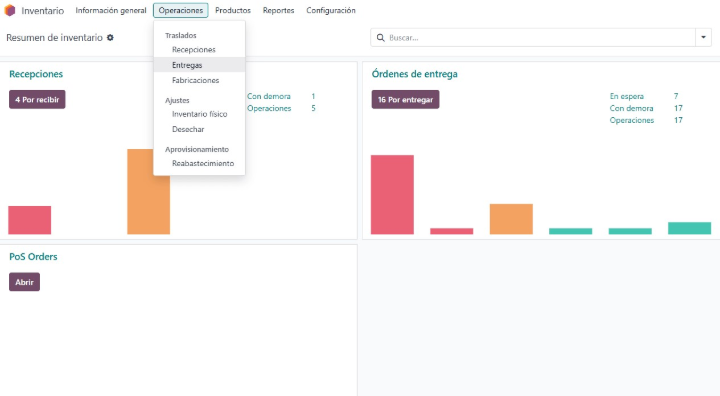Open Inventario físico under Ajustes

pos(199,114)
